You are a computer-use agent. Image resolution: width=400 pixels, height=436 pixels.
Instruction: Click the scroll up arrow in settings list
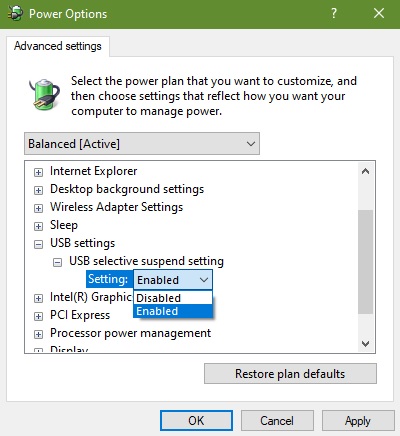click(366, 171)
